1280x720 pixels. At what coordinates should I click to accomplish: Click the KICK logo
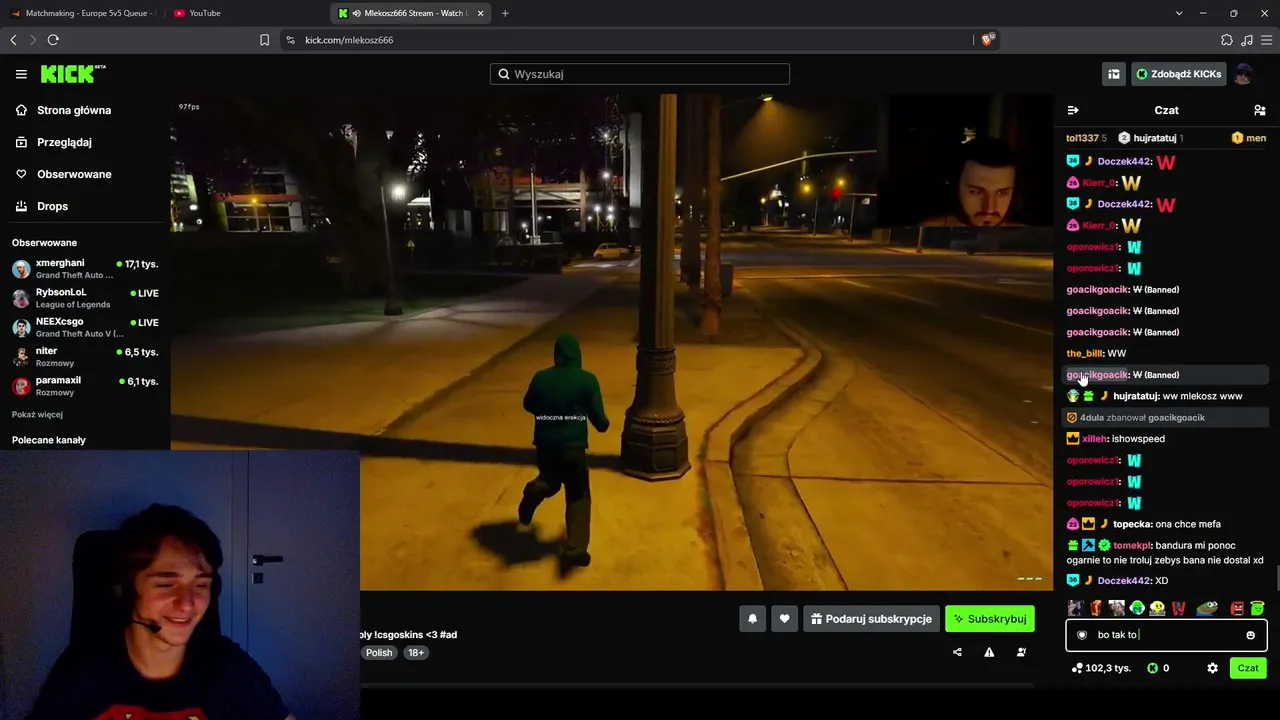click(73, 74)
